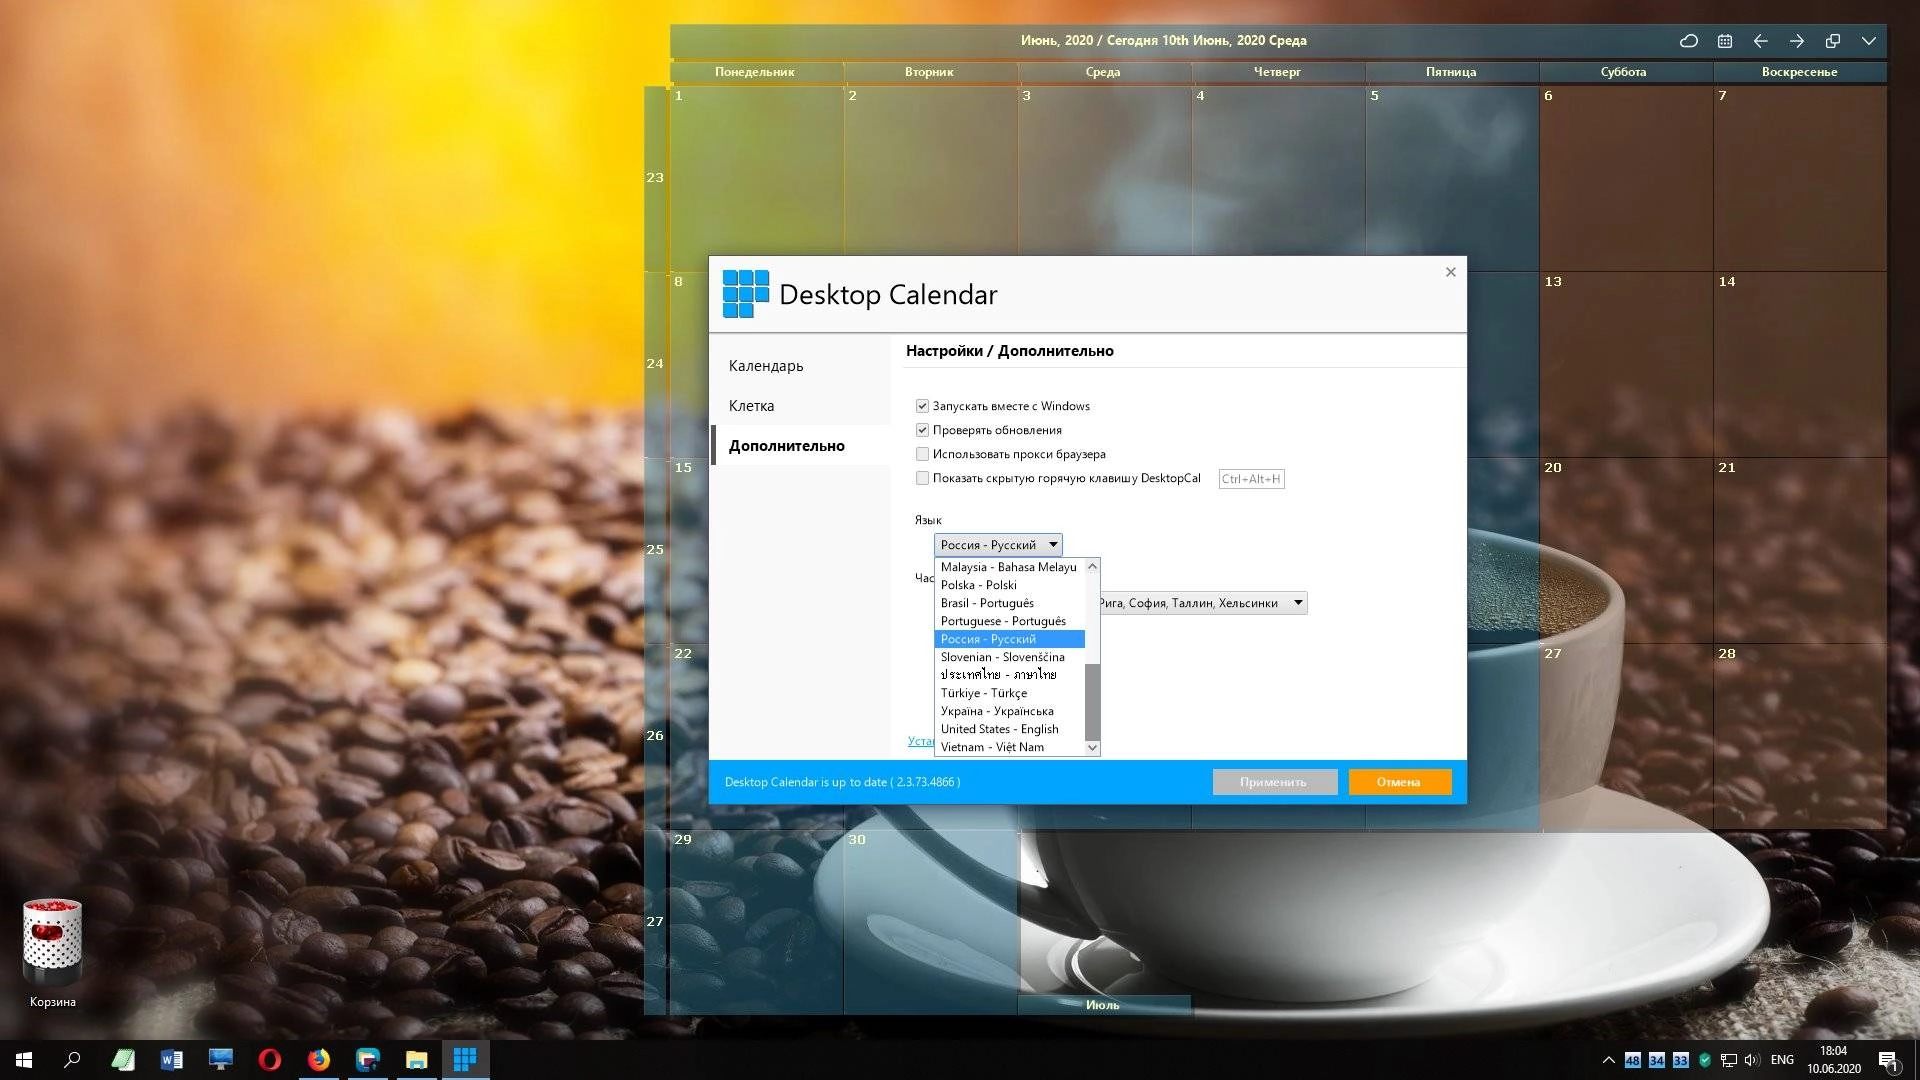Click orange Отмена button
Viewport: 1920px width, 1080px height.
point(1399,782)
